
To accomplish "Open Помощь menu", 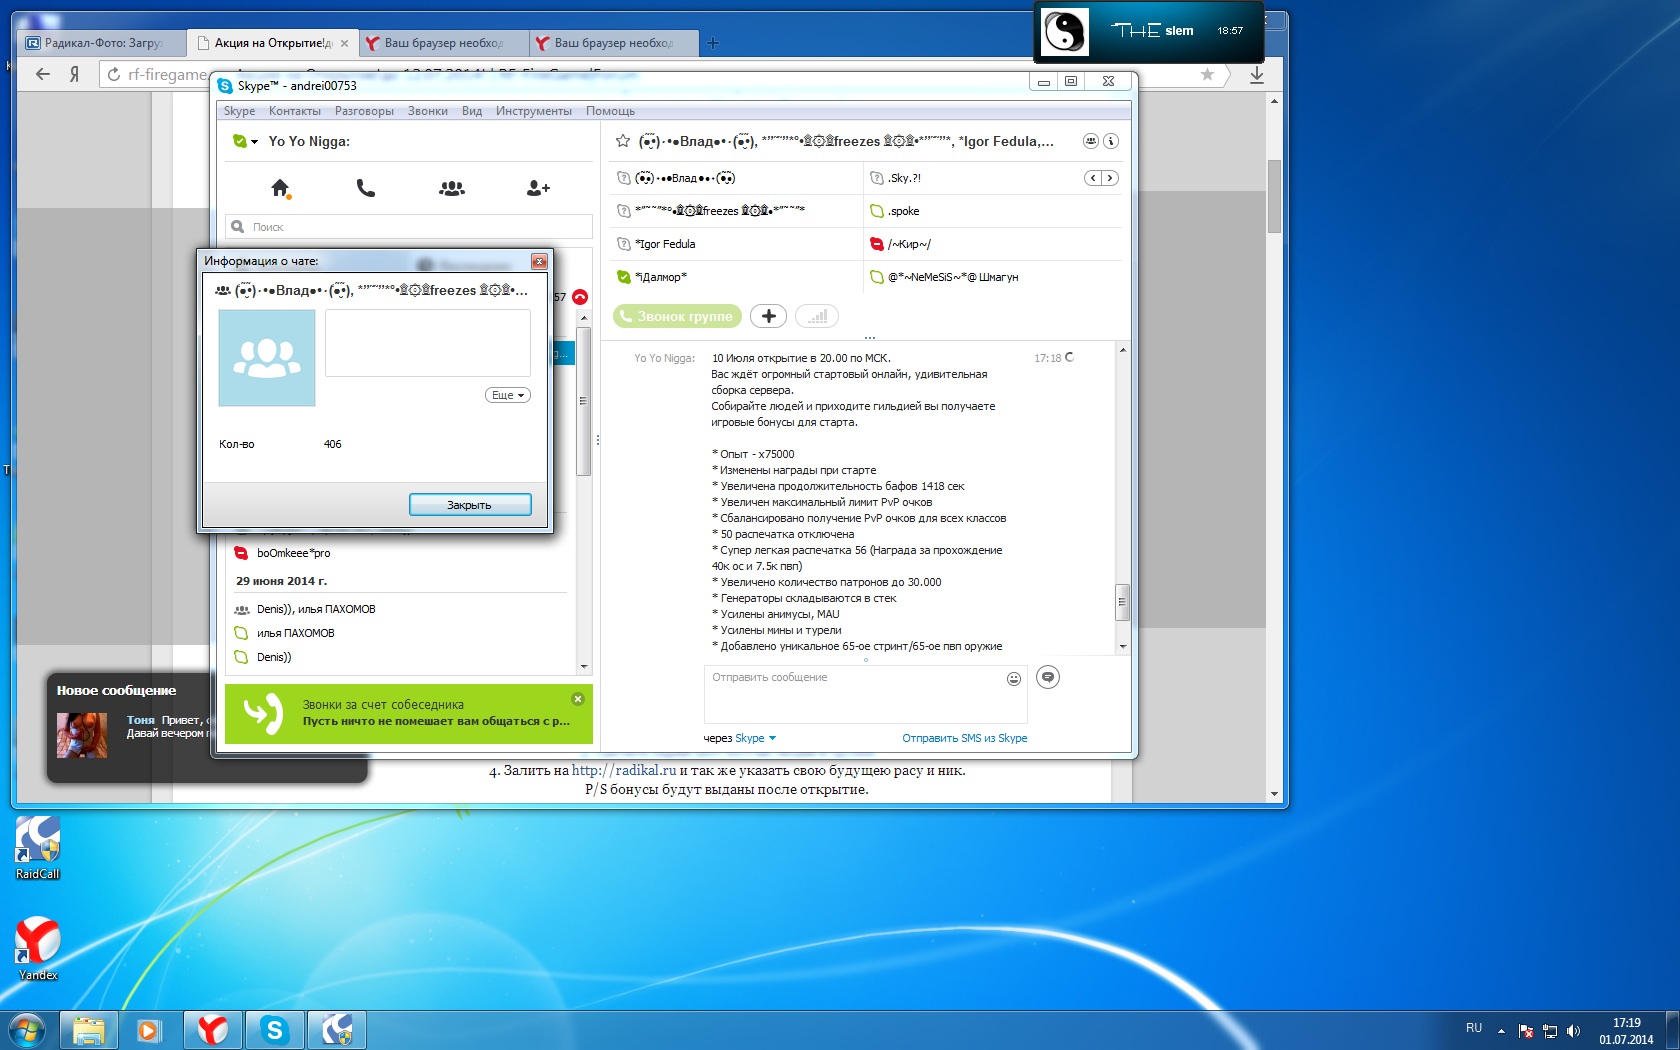I will [610, 111].
